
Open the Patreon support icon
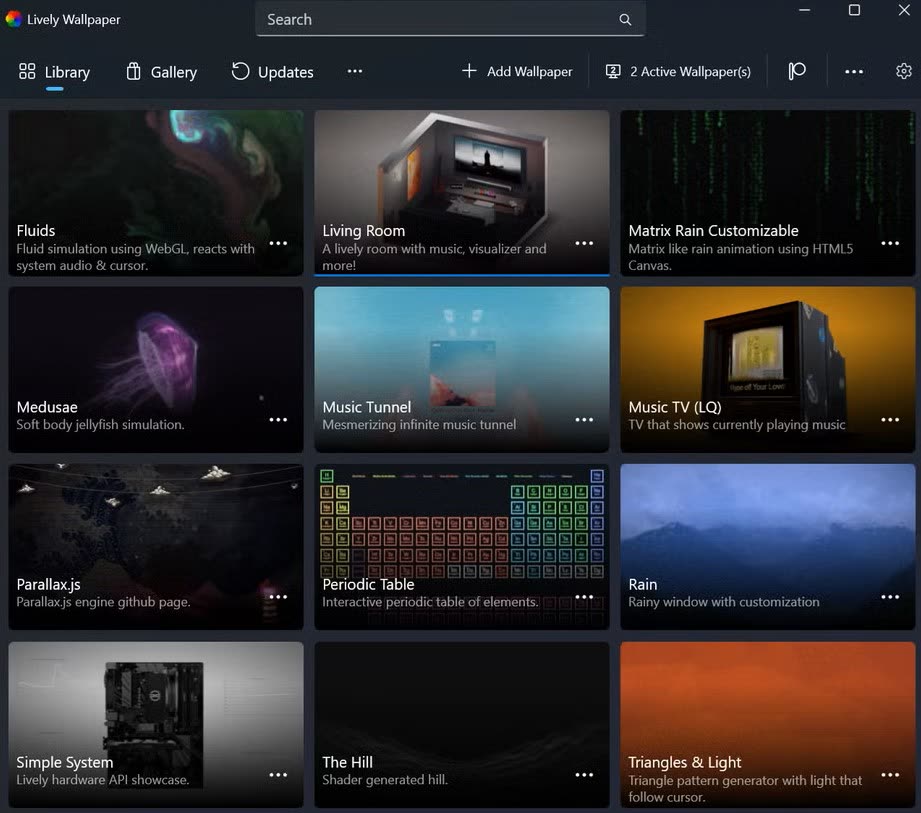point(796,71)
